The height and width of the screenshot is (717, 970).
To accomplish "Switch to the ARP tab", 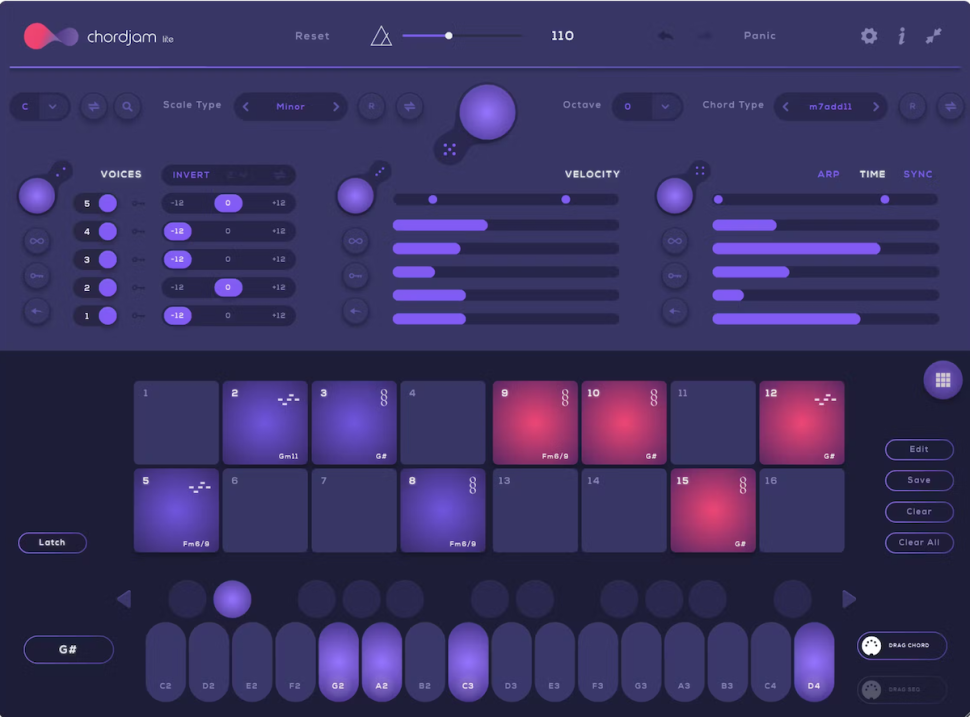I will pyautogui.click(x=828, y=173).
